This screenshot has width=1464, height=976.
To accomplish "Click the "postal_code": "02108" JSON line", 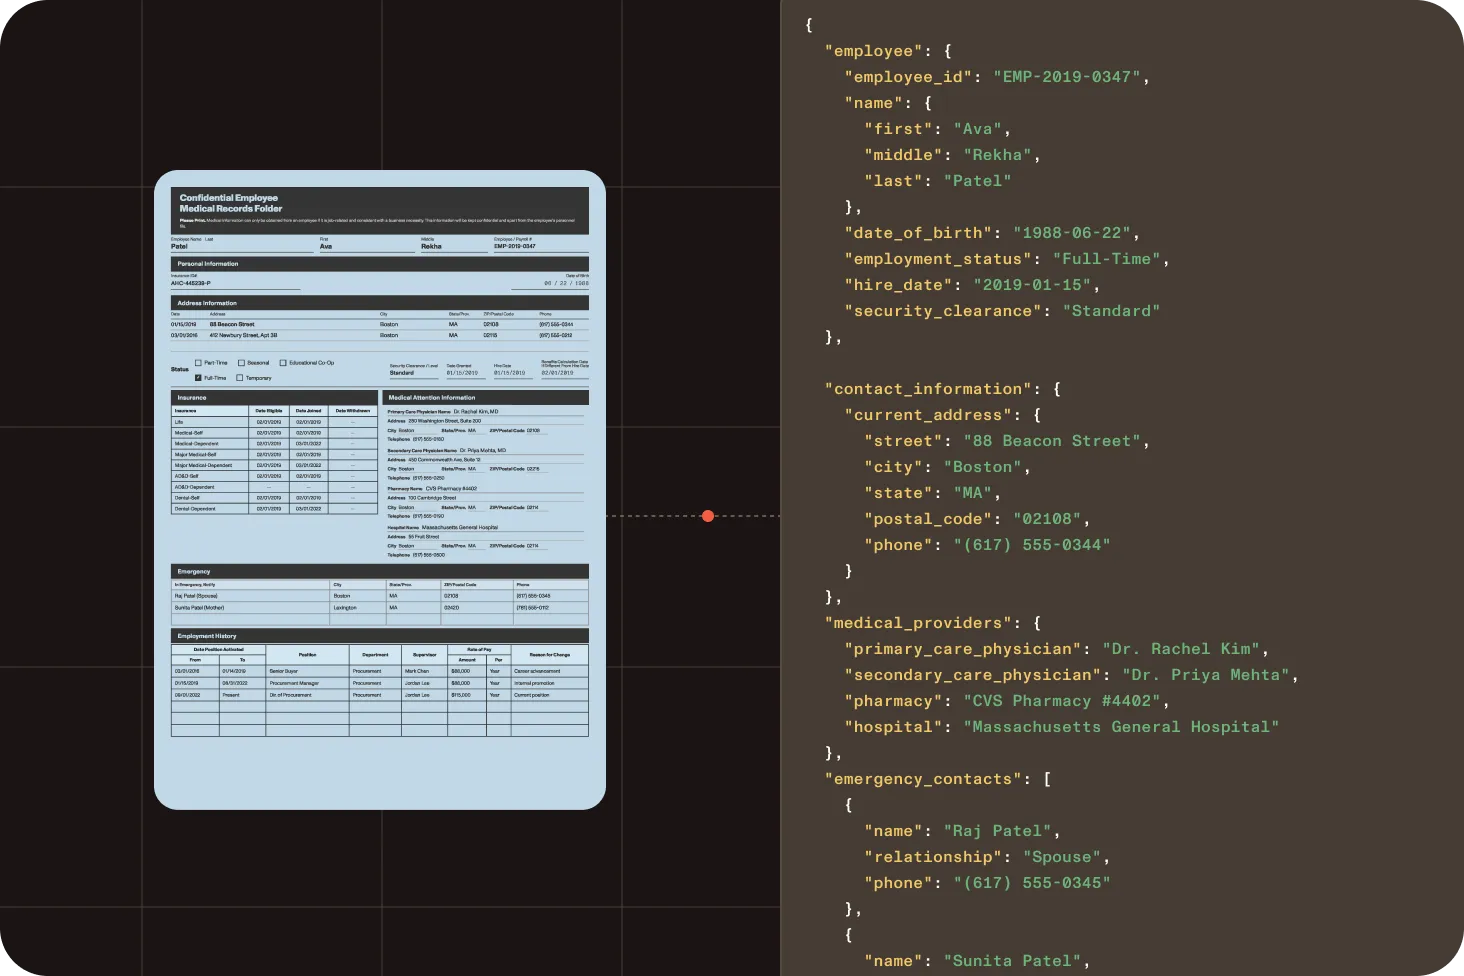I will point(977,519).
